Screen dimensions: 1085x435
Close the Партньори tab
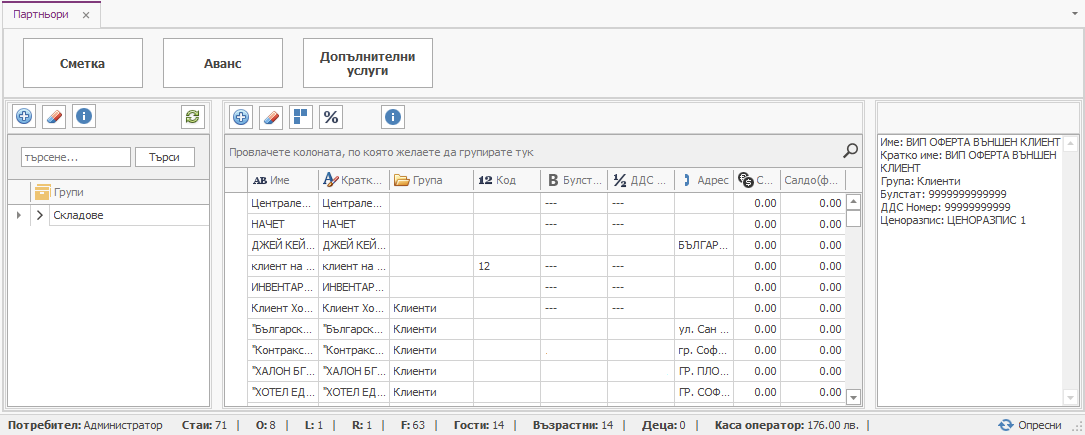(x=86, y=16)
